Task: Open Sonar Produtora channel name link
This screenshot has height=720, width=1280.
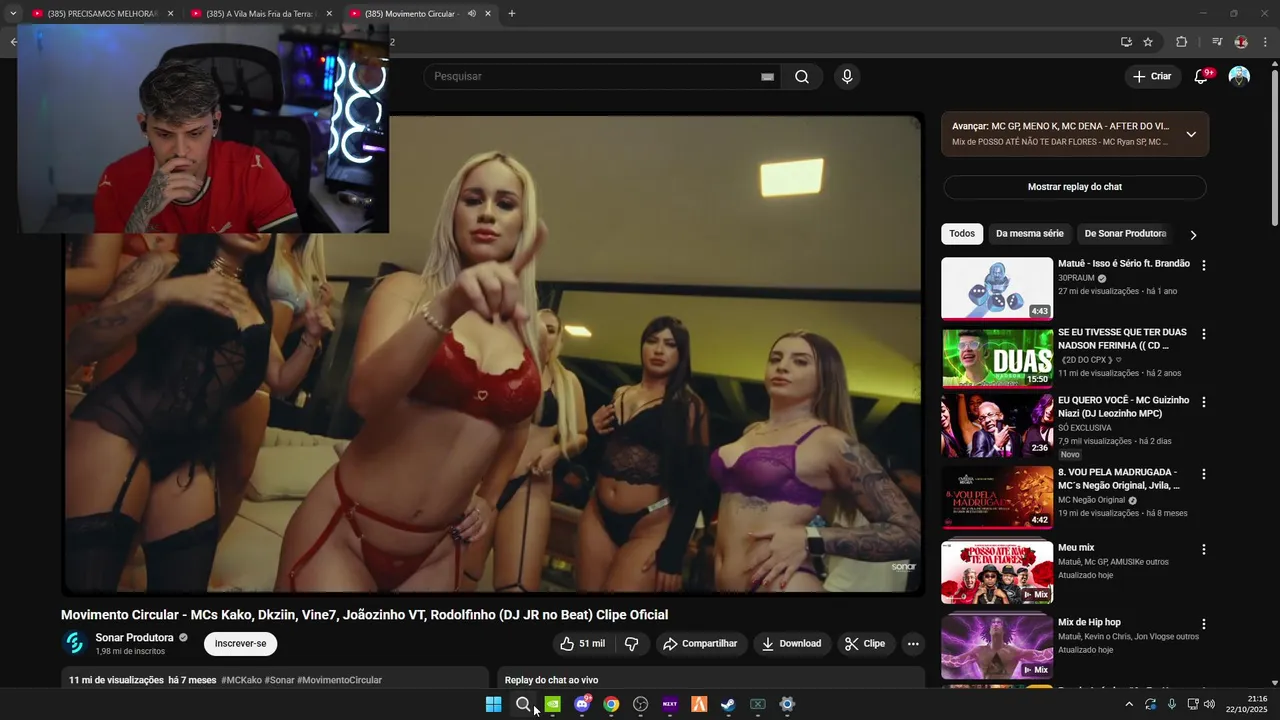Action: tap(134, 638)
